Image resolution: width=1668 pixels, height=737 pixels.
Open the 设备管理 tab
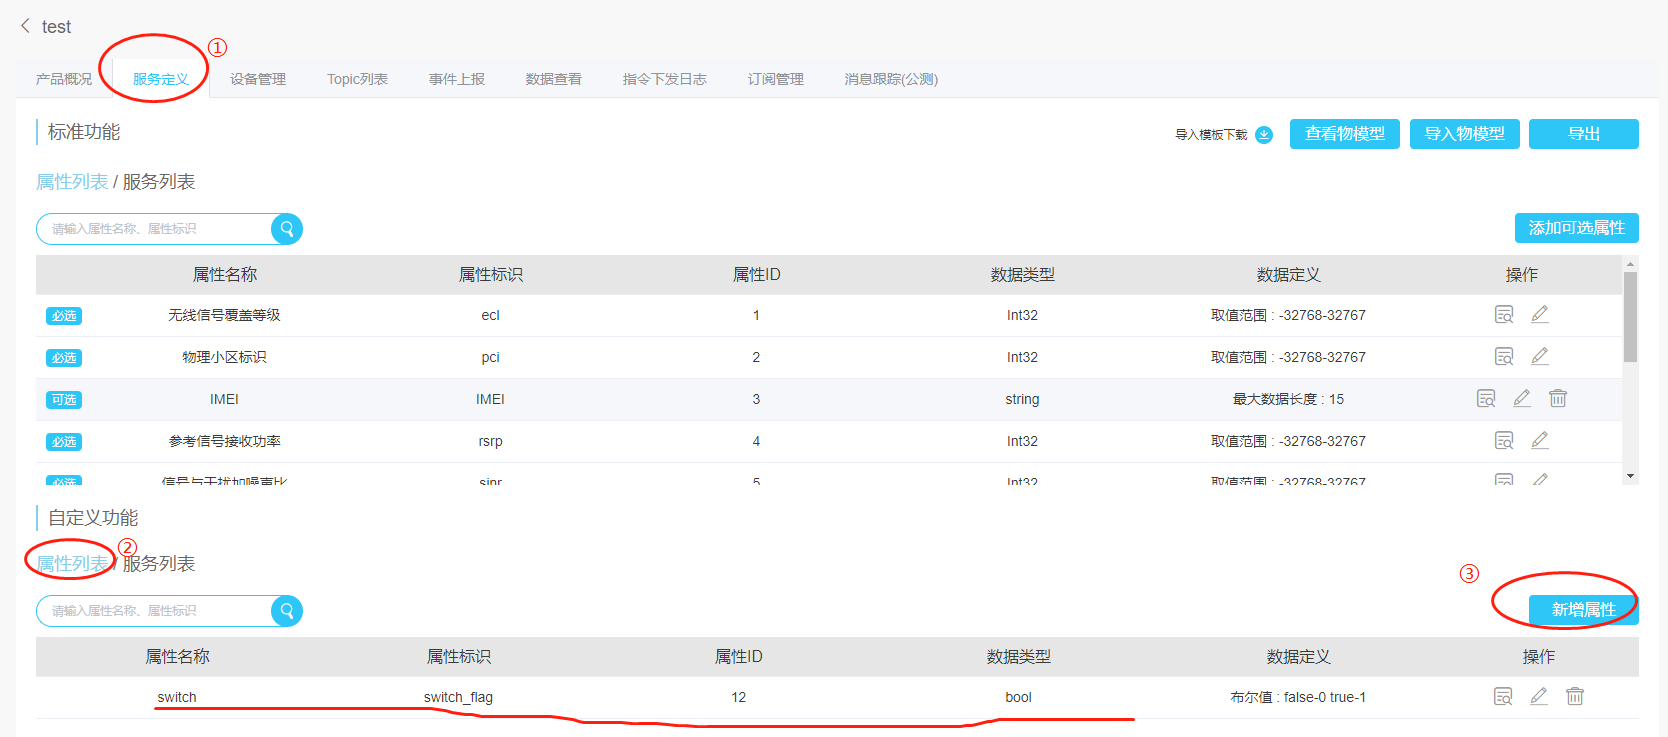[258, 79]
